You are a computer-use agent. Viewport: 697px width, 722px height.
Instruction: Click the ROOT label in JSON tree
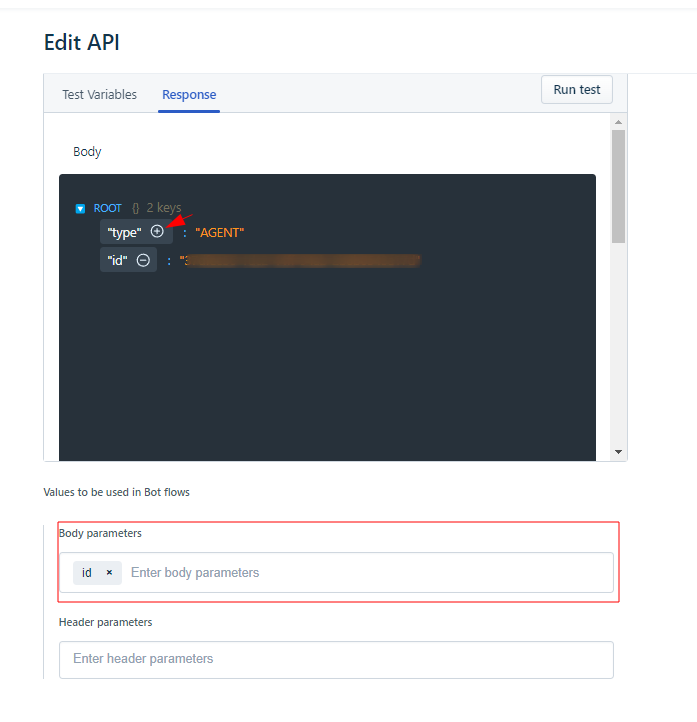tap(108, 208)
